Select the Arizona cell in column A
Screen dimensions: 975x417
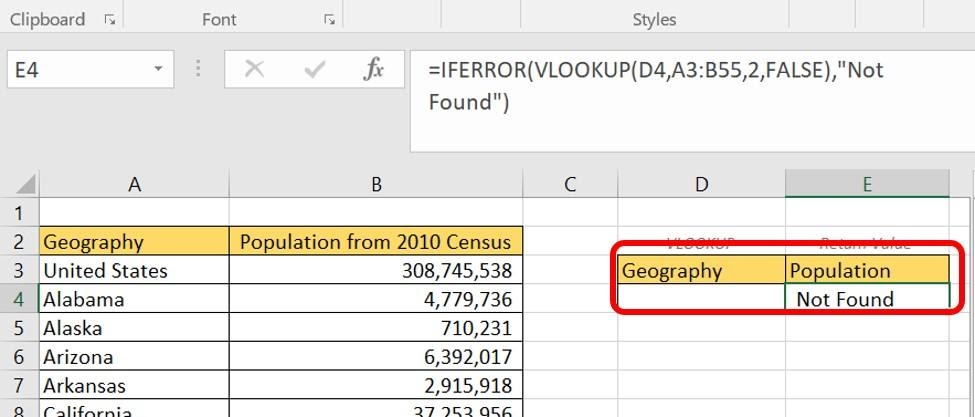[134, 357]
